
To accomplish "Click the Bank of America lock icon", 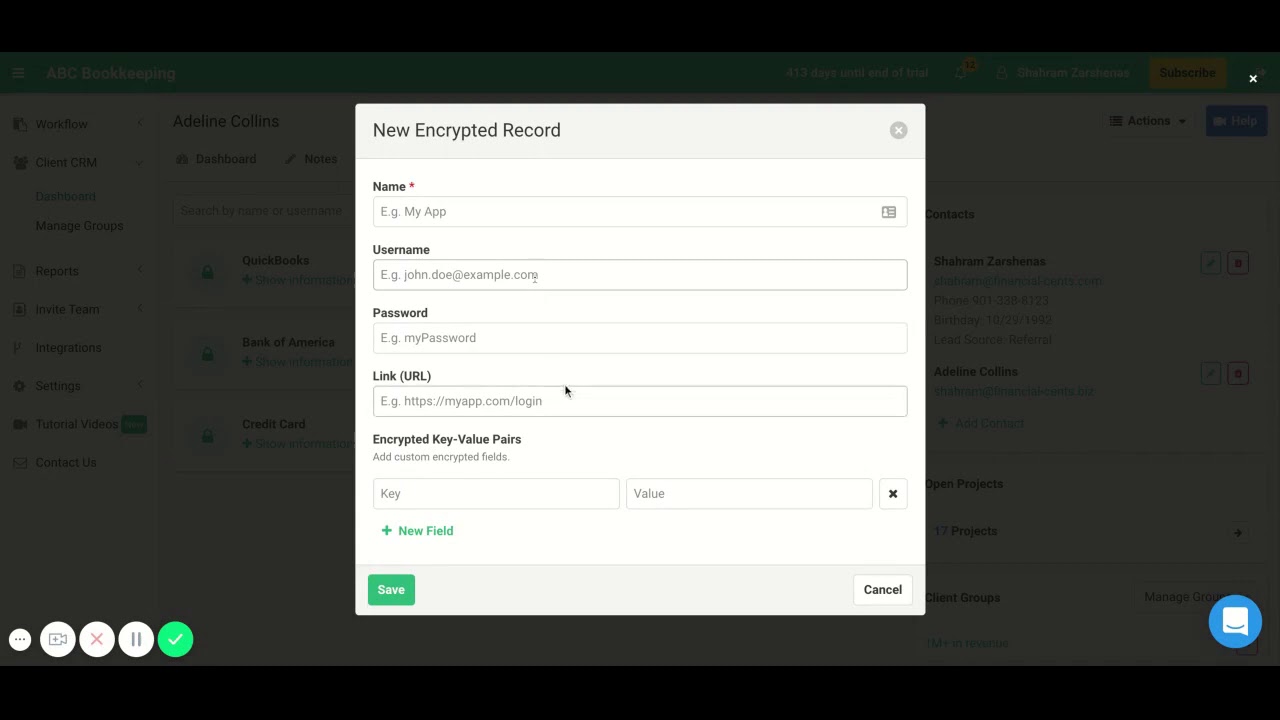I will point(207,353).
